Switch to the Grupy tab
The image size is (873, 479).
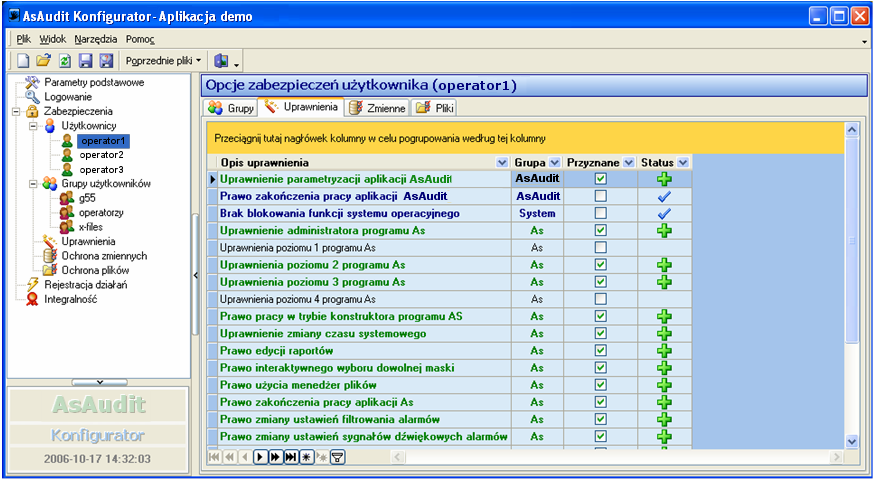coord(230,107)
